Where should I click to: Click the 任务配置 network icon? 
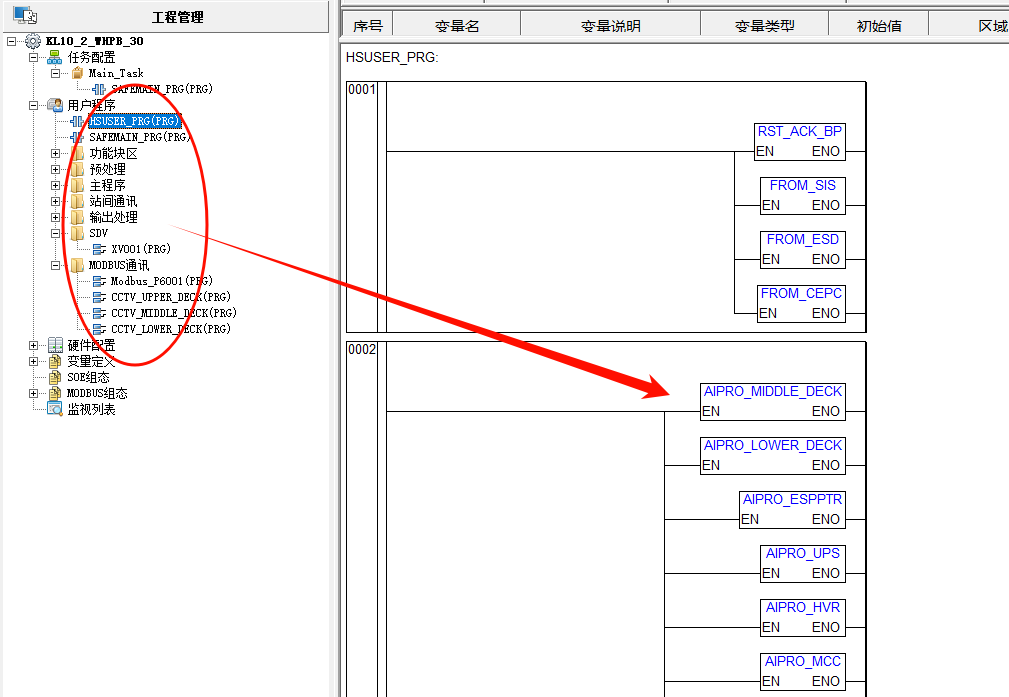[x=55, y=57]
